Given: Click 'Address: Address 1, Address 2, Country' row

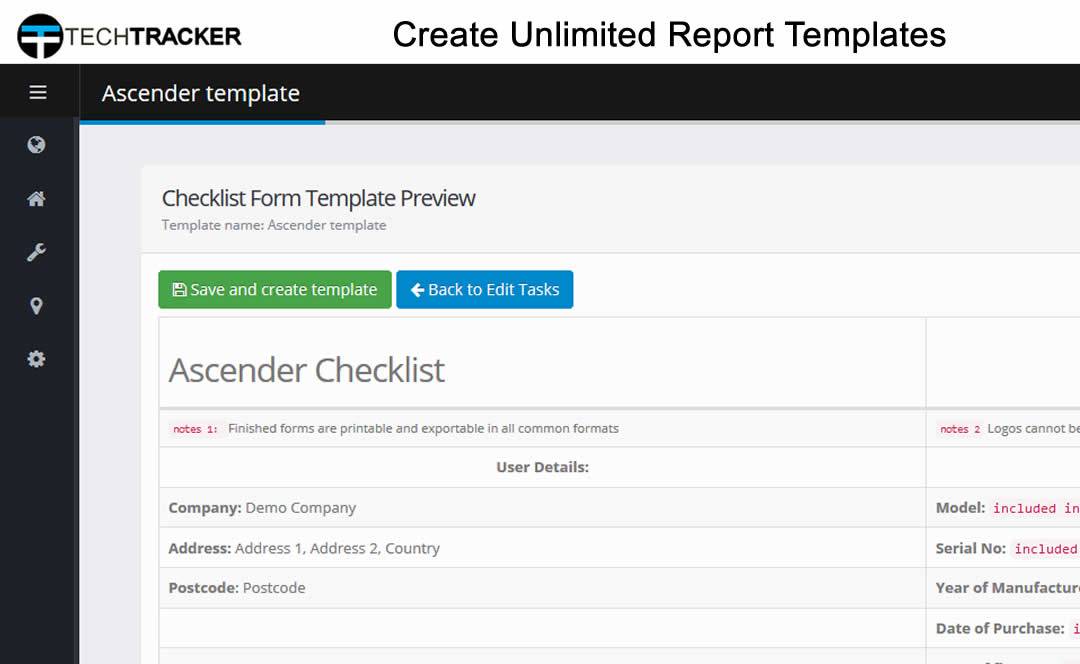Looking at the screenshot, I should [543, 548].
